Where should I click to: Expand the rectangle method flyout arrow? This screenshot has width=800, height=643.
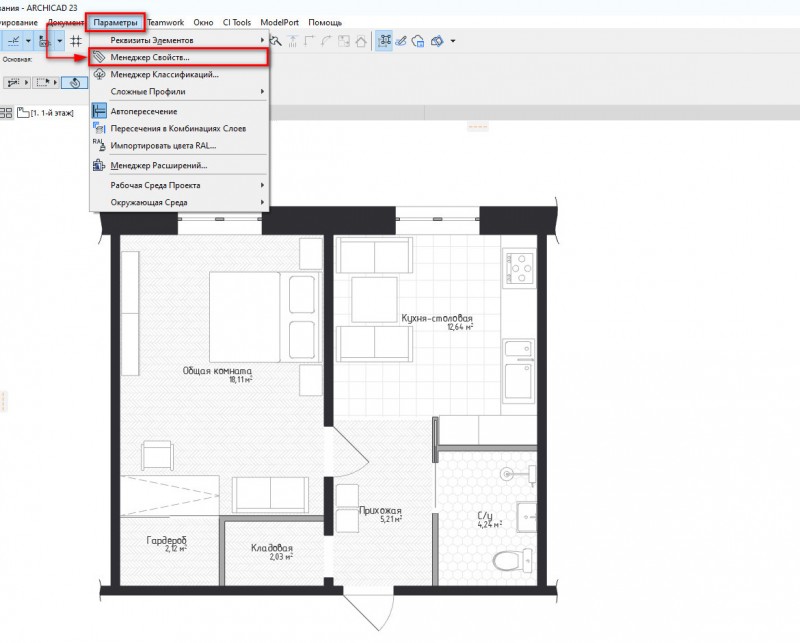[56, 82]
